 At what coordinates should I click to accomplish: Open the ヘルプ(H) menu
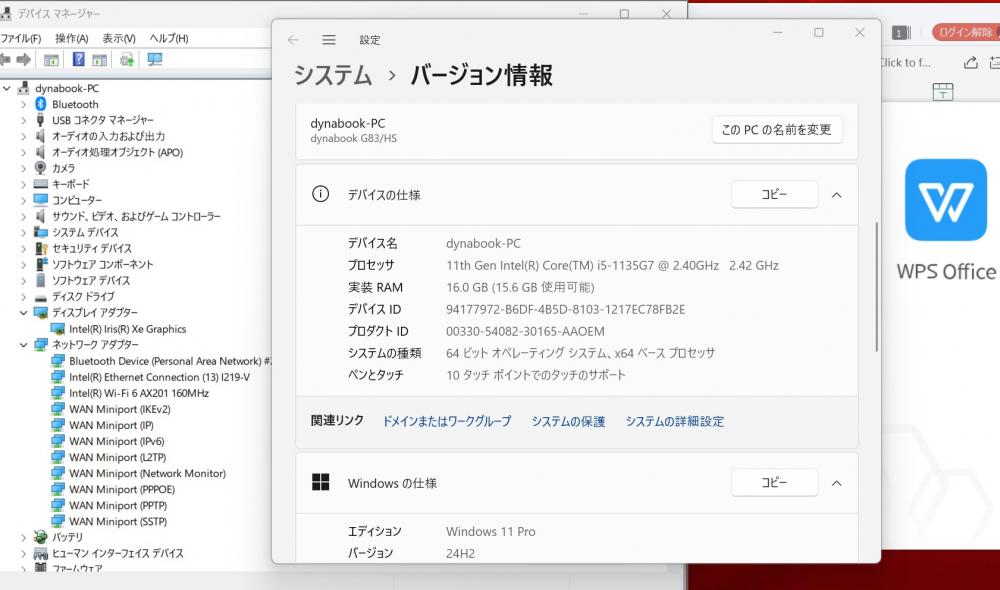click(x=168, y=38)
